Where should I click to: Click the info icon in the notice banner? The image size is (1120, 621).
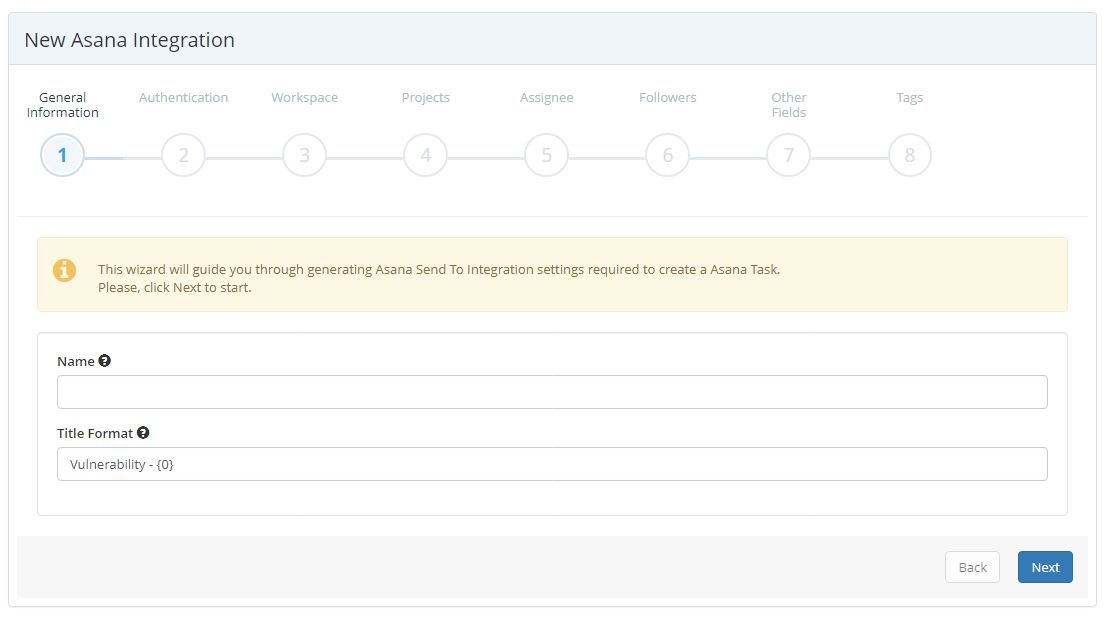(x=64, y=270)
